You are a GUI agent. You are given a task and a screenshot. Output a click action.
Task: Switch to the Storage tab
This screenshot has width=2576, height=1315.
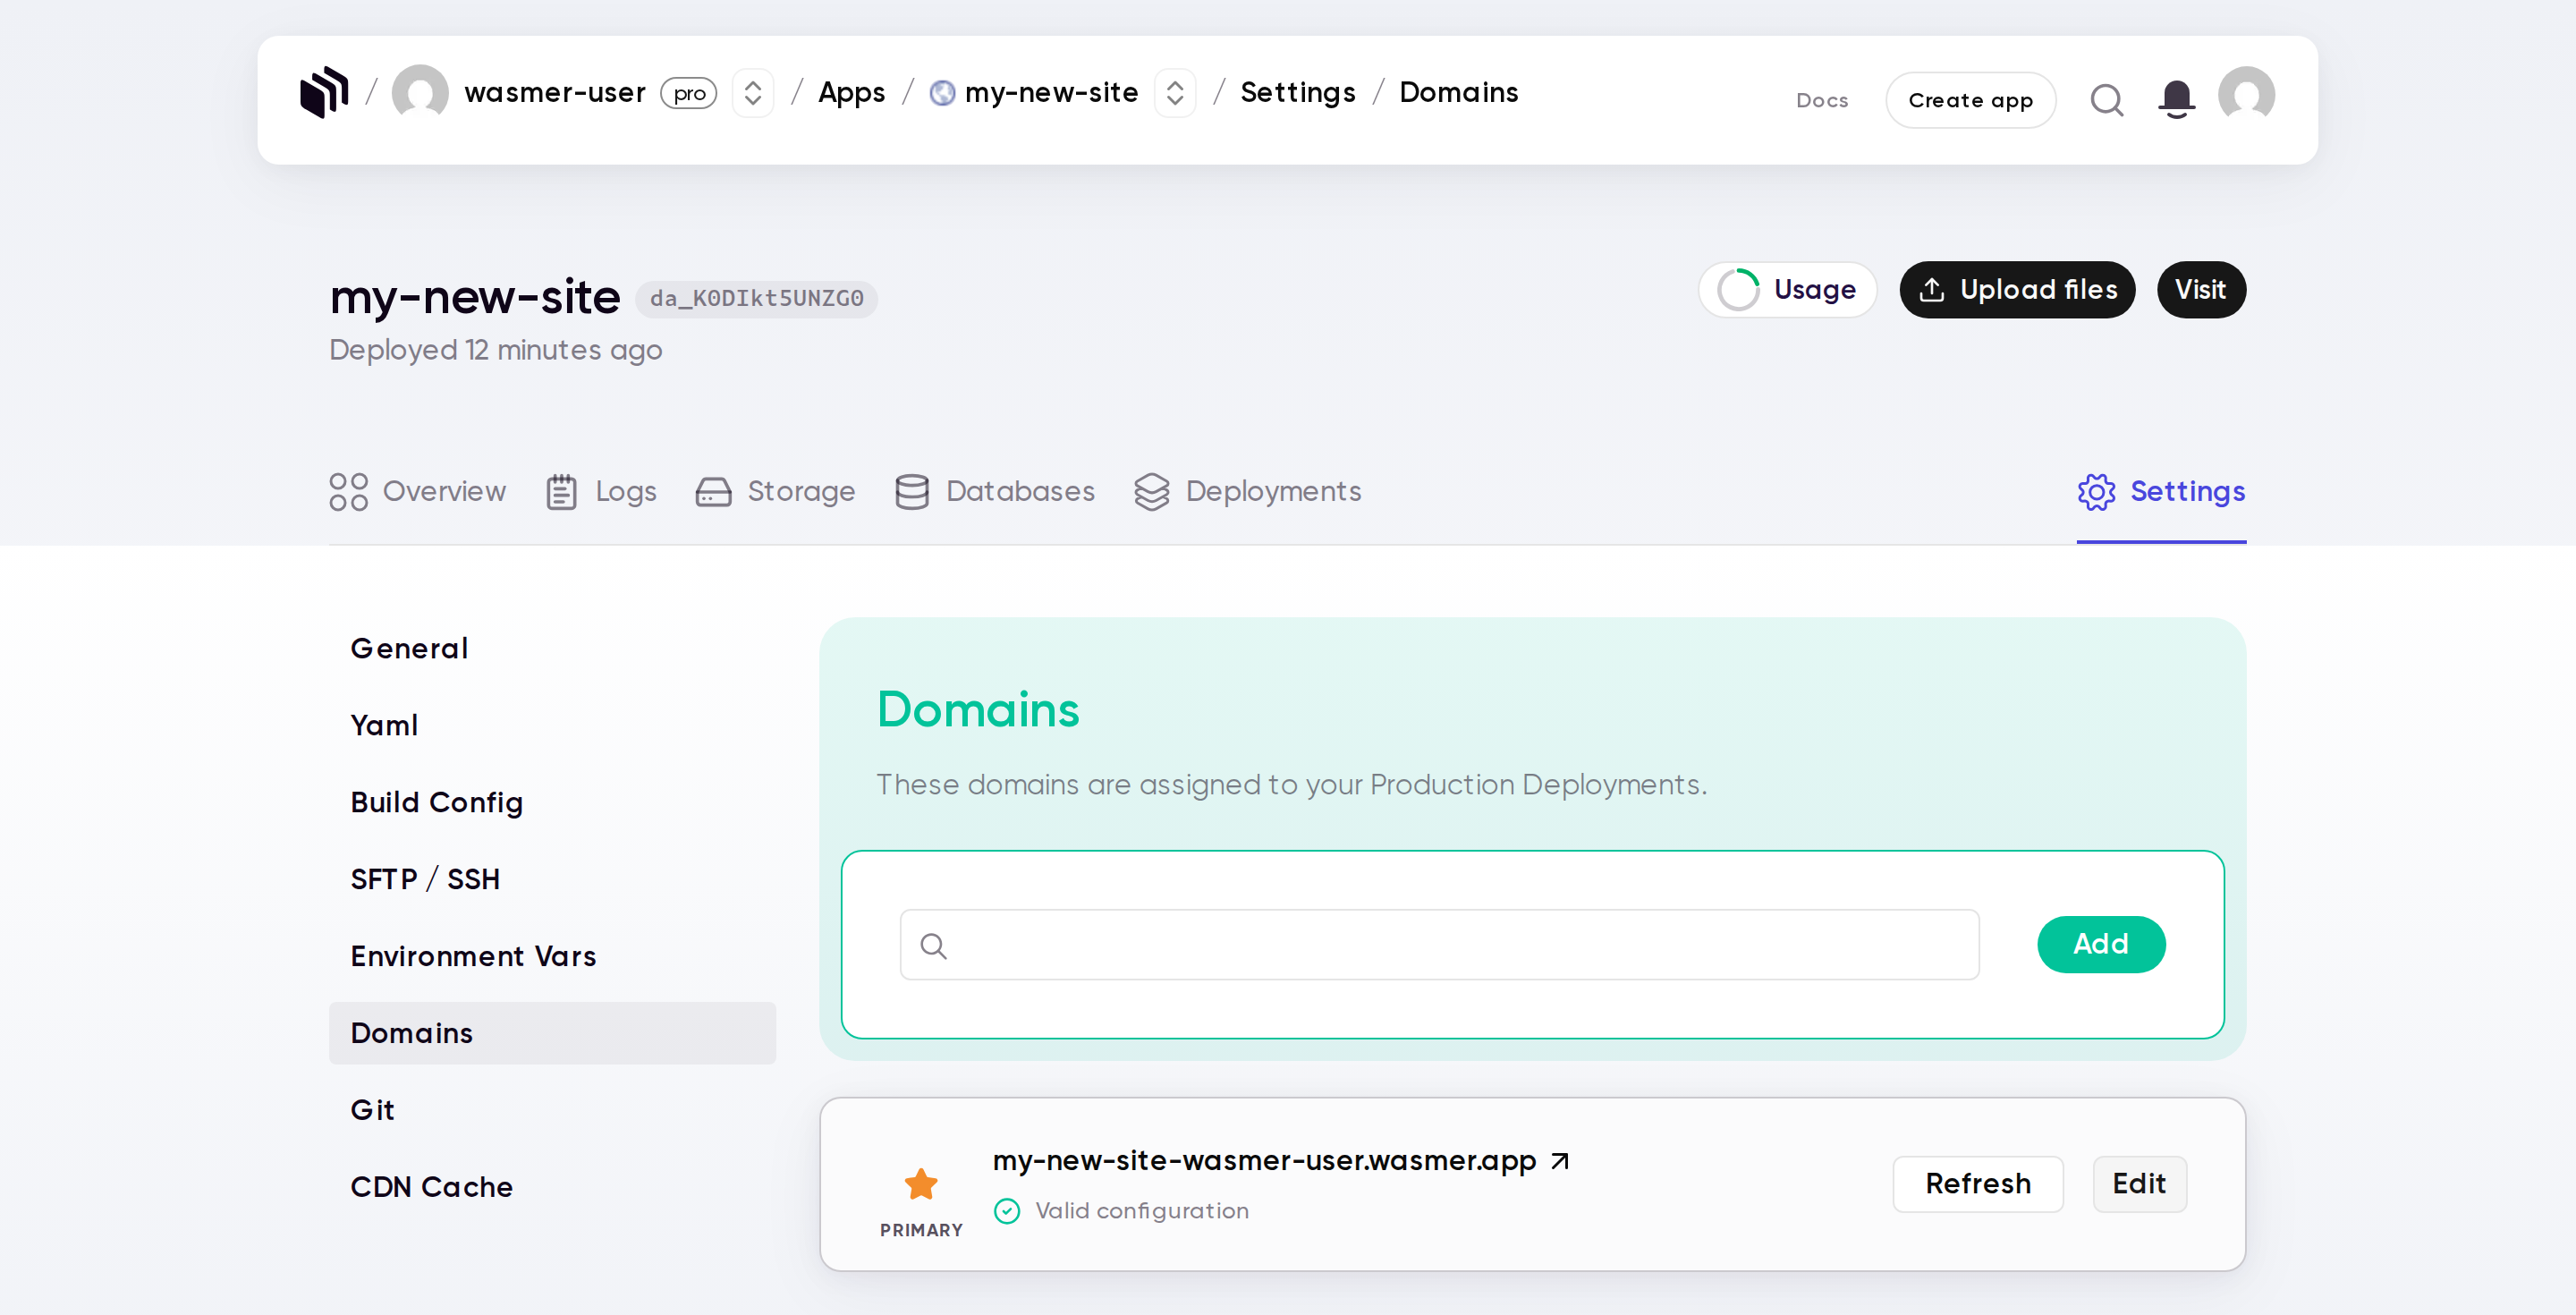(775, 492)
